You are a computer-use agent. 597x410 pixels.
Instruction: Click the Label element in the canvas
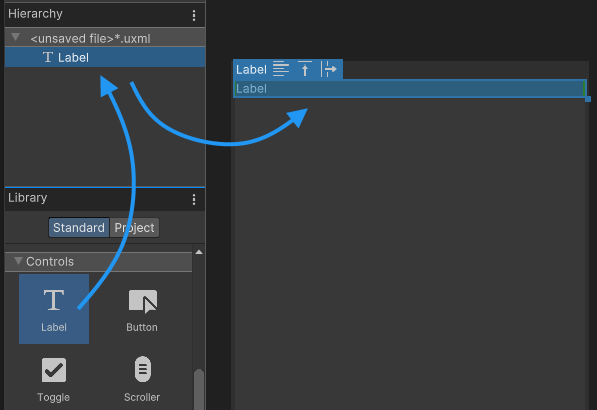click(x=410, y=89)
